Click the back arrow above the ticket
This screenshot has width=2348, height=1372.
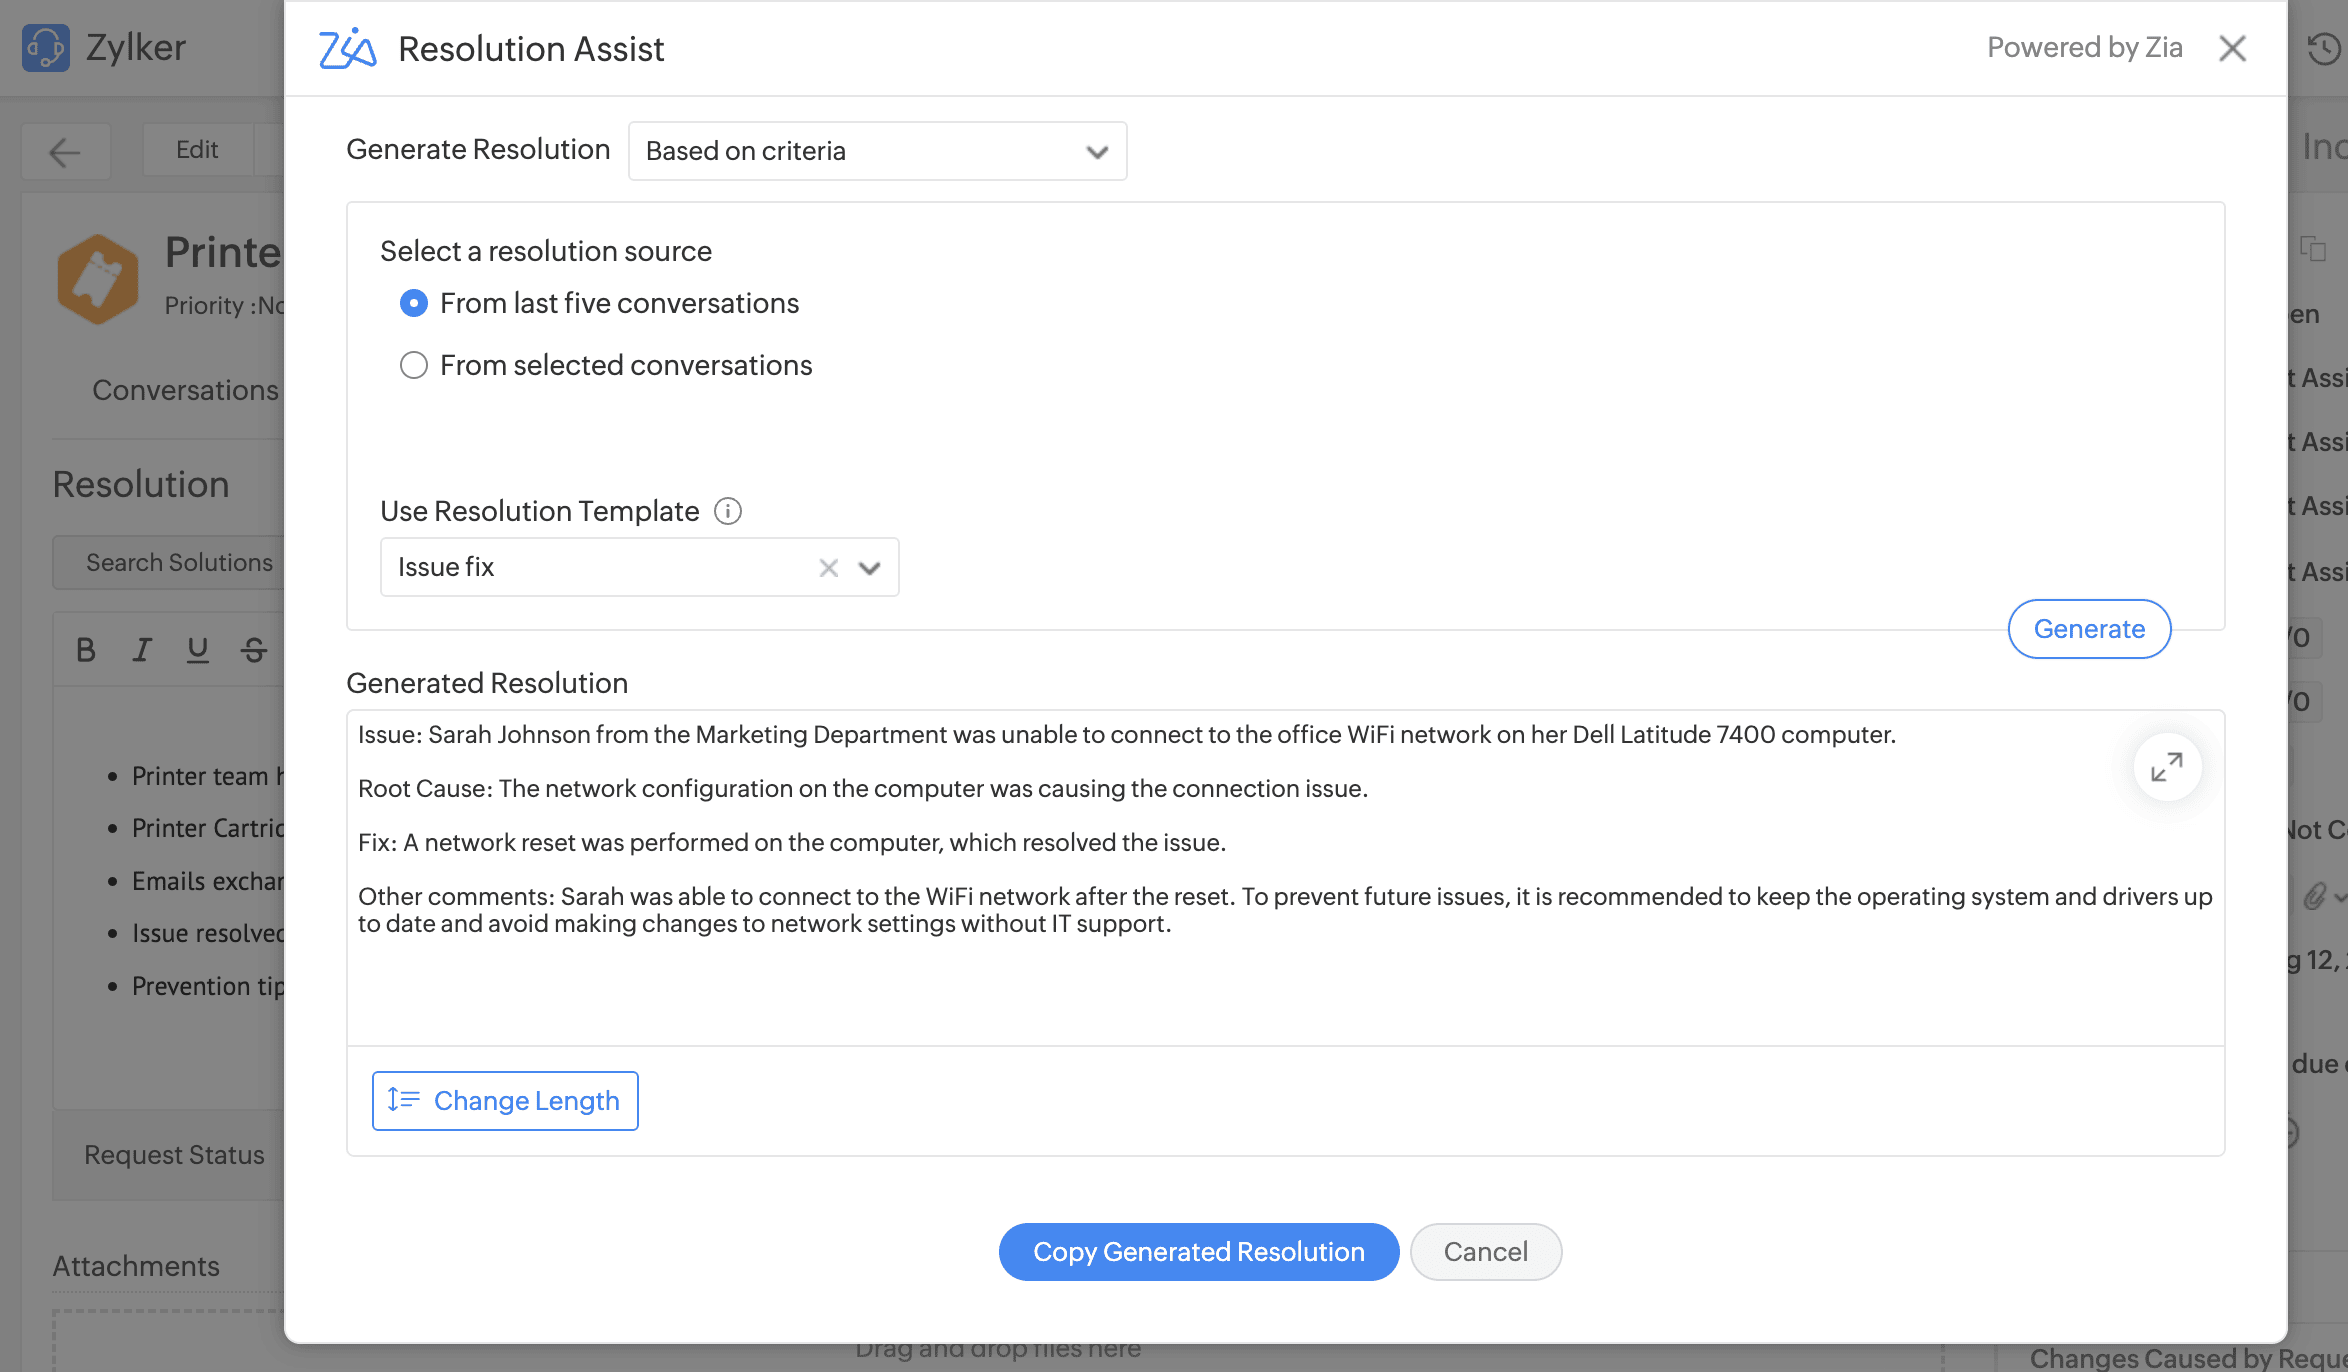coord(64,151)
